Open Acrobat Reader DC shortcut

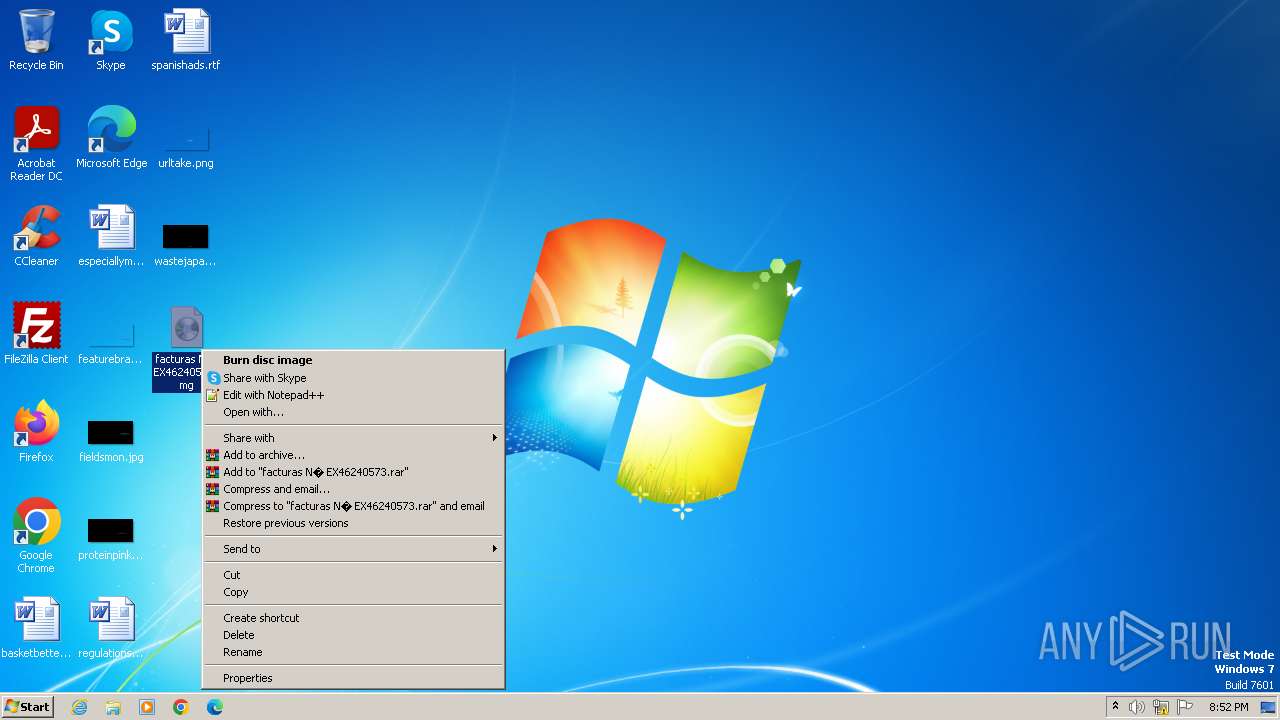pos(36,144)
